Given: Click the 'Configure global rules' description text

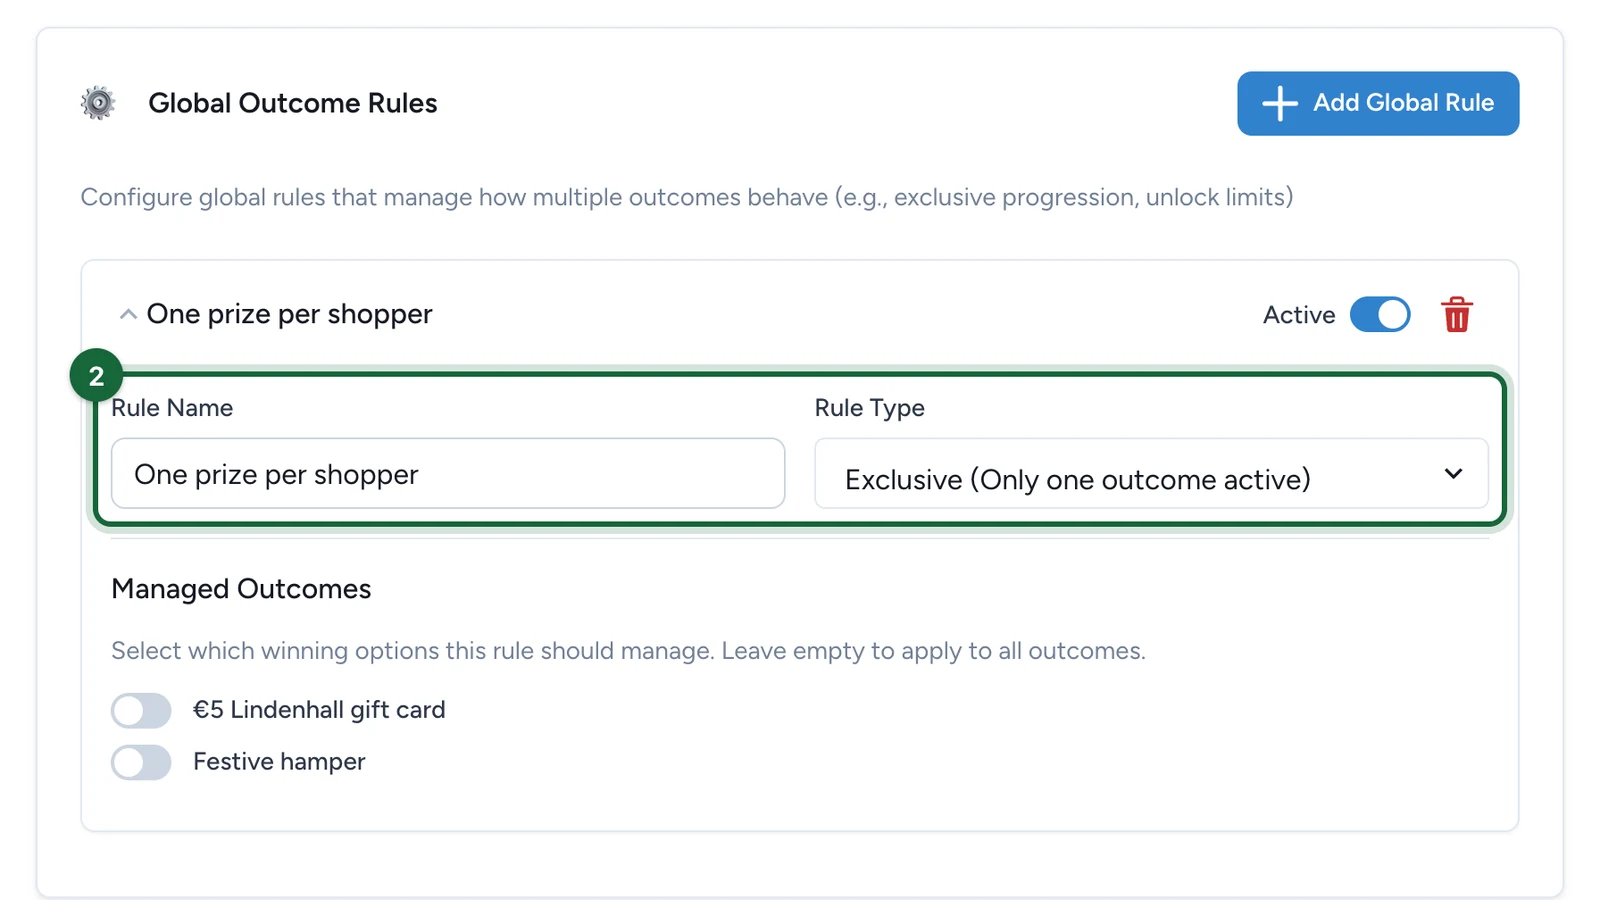Looking at the screenshot, I should click(x=687, y=197).
